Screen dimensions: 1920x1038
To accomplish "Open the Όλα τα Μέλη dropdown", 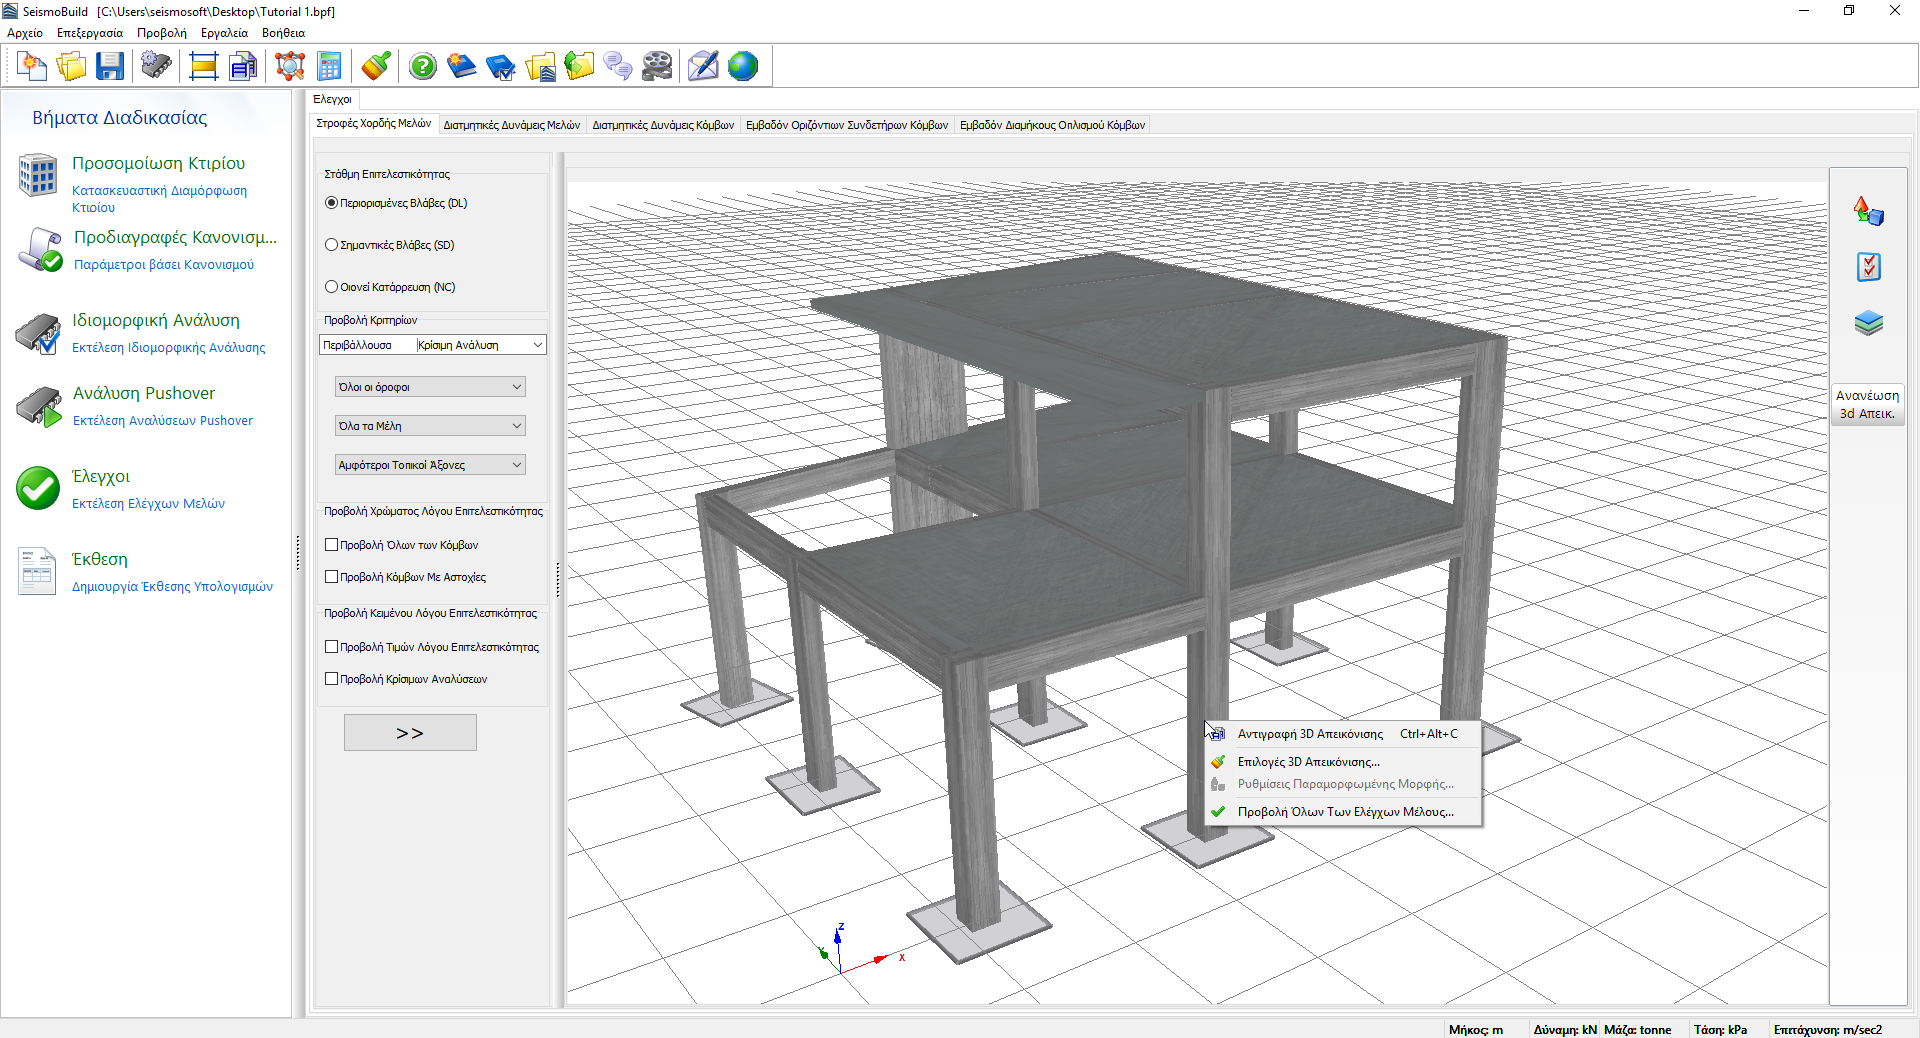I will tap(430, 426).
